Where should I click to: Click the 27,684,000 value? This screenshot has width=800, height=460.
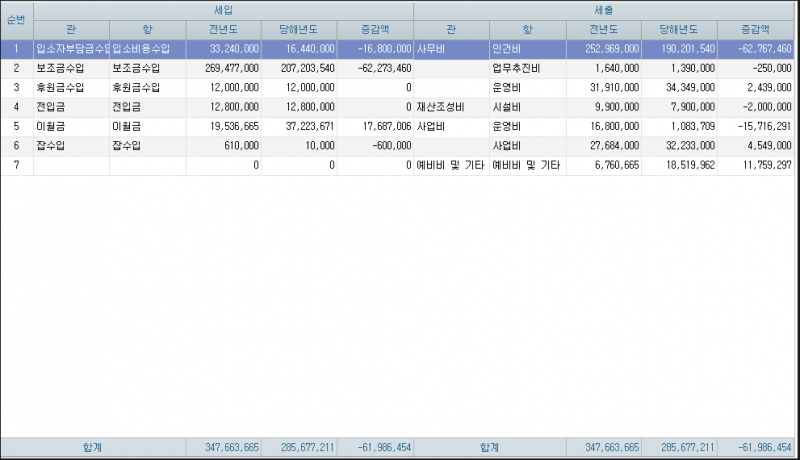[x=614, y=146]
